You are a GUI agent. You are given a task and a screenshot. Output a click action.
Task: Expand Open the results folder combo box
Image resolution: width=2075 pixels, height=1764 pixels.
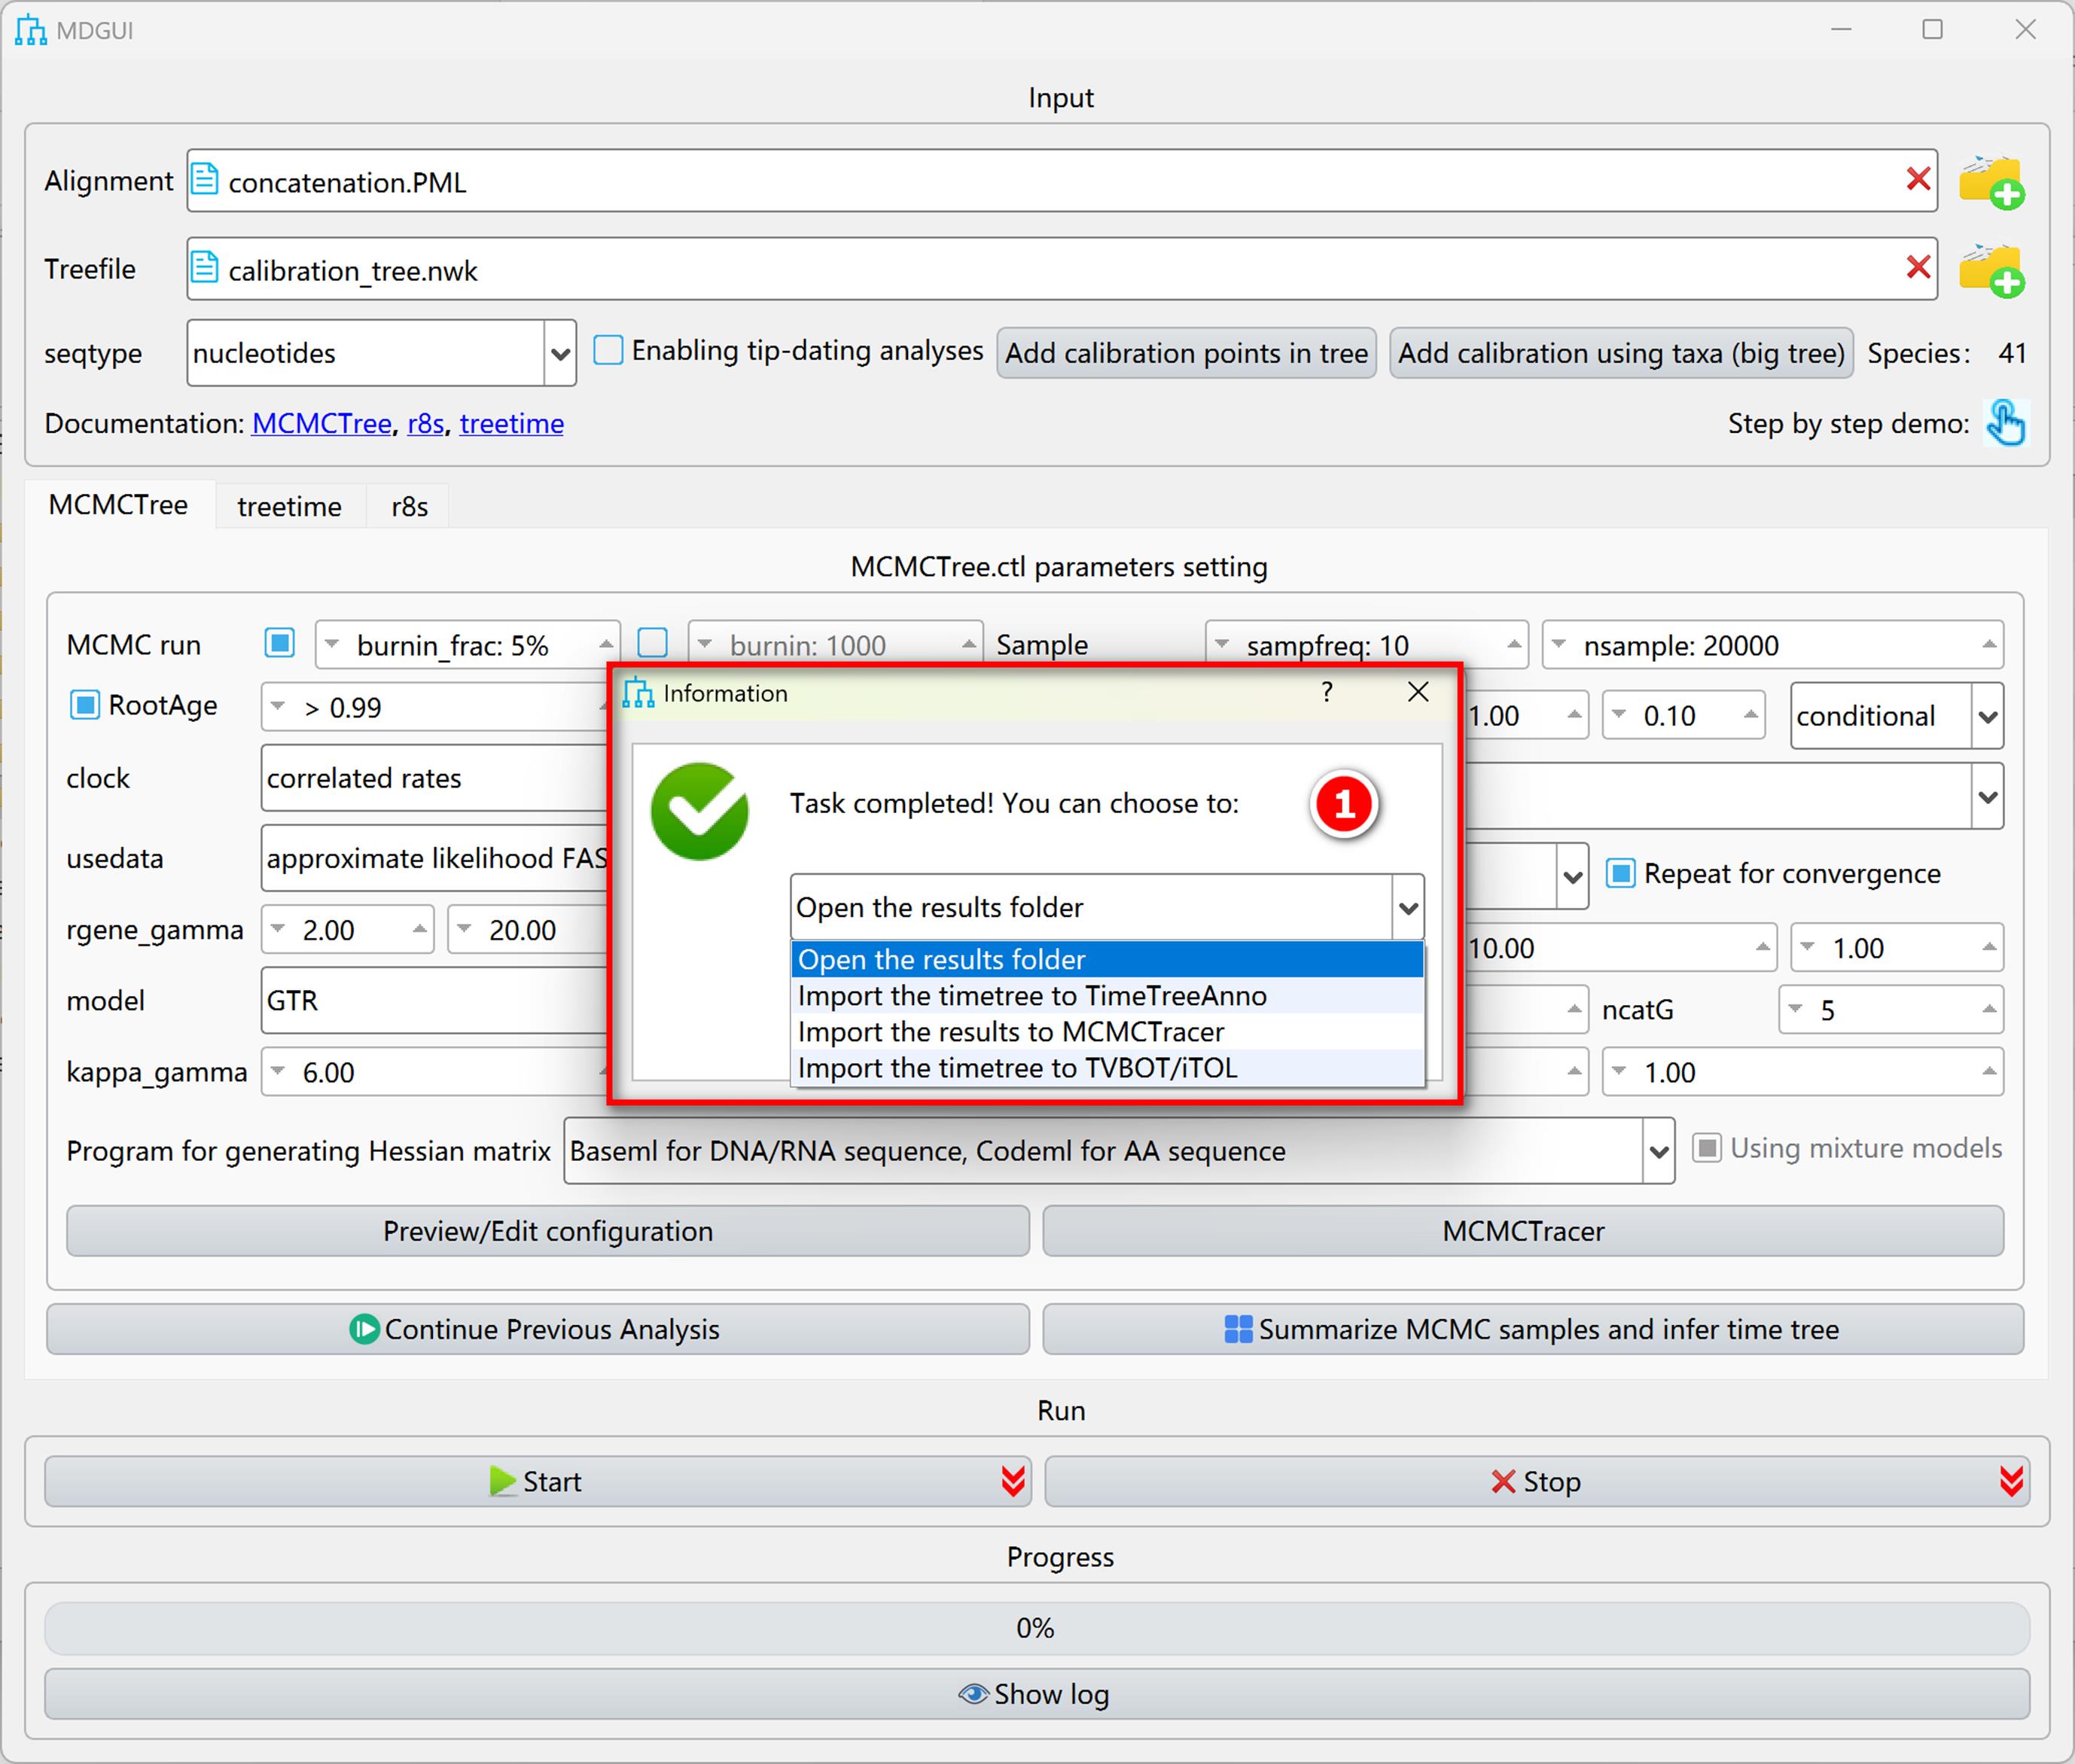pyautogui.click(x=1408, y=908)
